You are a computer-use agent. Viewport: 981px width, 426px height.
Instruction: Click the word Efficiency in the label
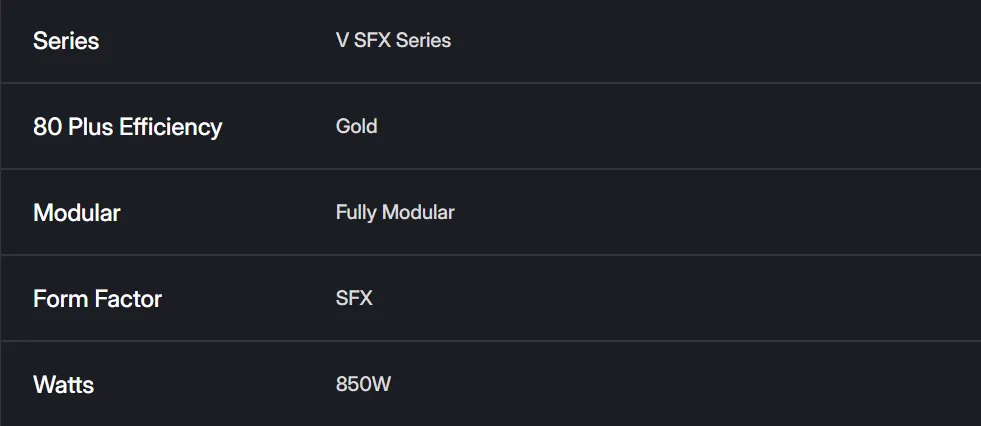[171, 127]
